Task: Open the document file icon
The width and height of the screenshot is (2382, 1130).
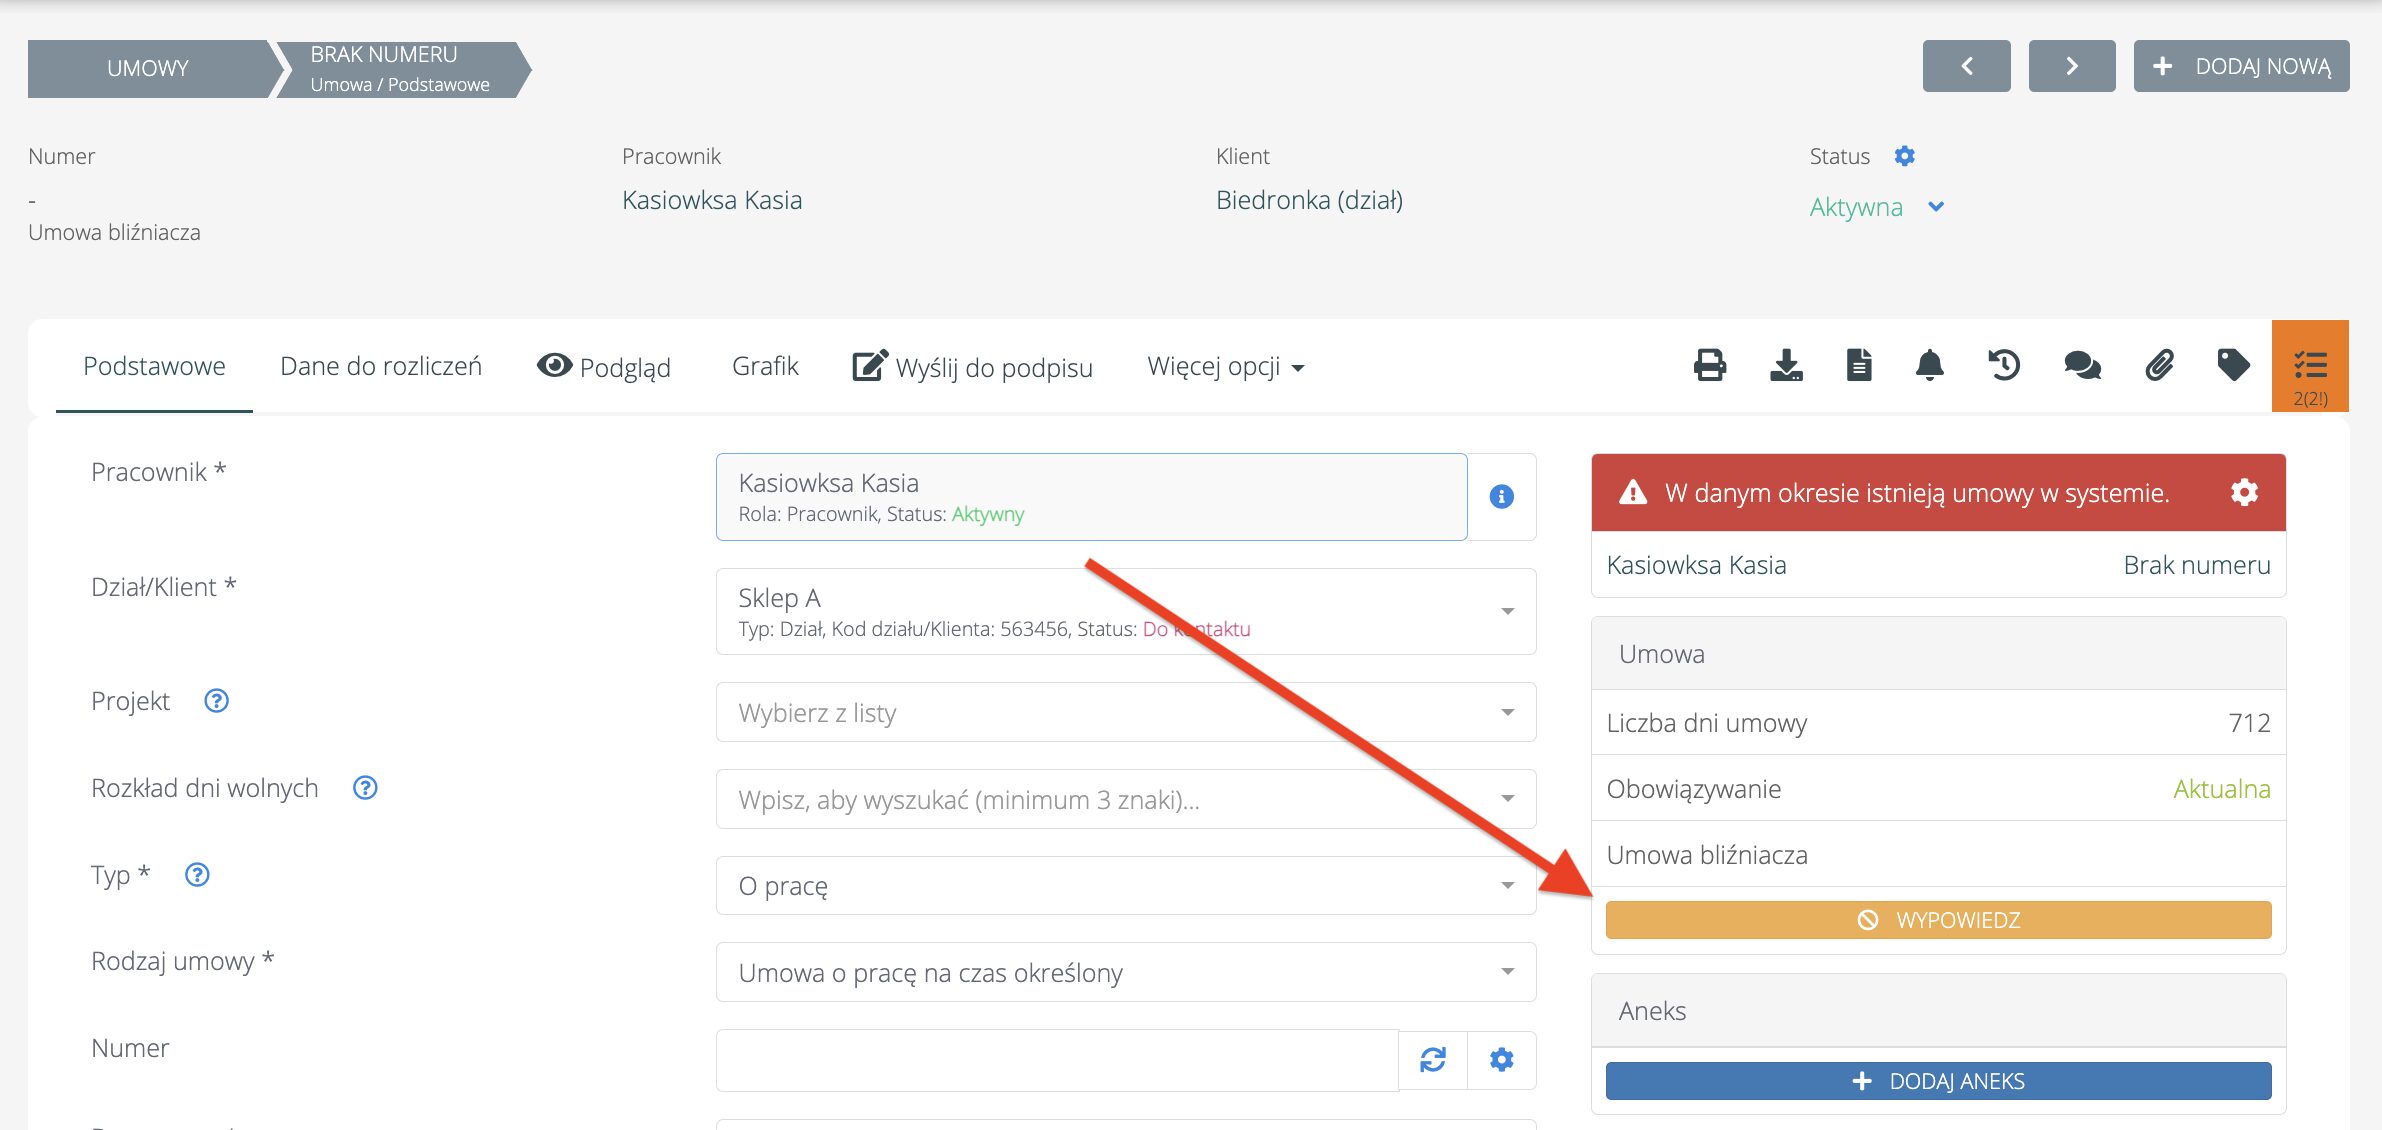Action: coord(1859,366)
